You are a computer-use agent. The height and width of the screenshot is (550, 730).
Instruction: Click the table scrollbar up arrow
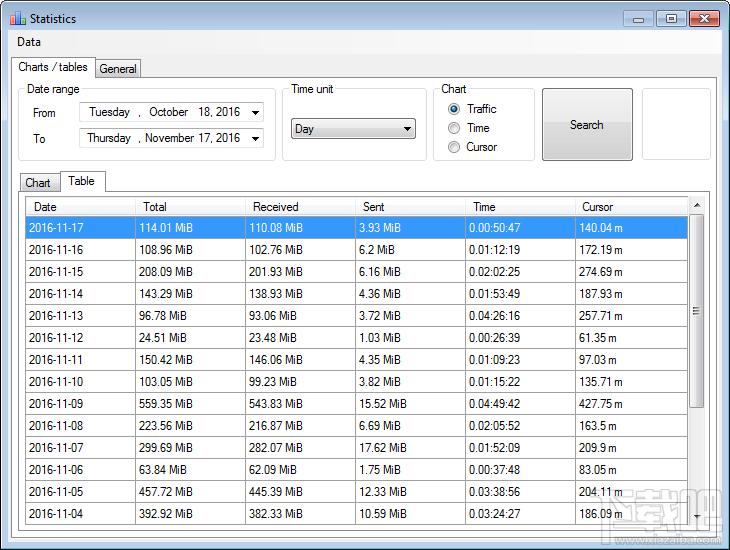696,205
